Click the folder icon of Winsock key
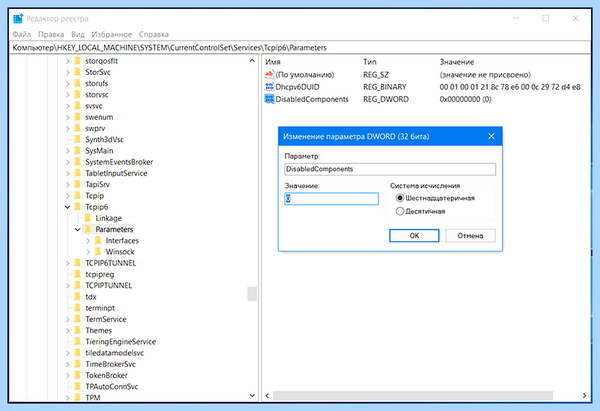The image size is (600, 411). (98, 252)
